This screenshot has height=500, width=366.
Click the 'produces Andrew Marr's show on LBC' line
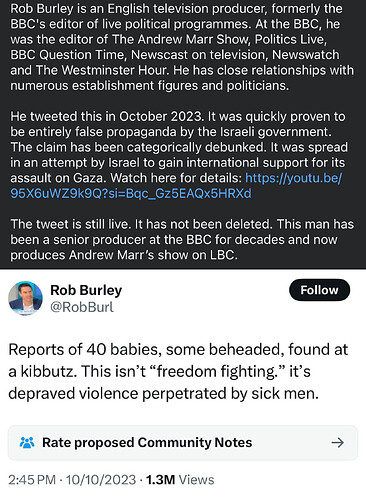(124, 255)
